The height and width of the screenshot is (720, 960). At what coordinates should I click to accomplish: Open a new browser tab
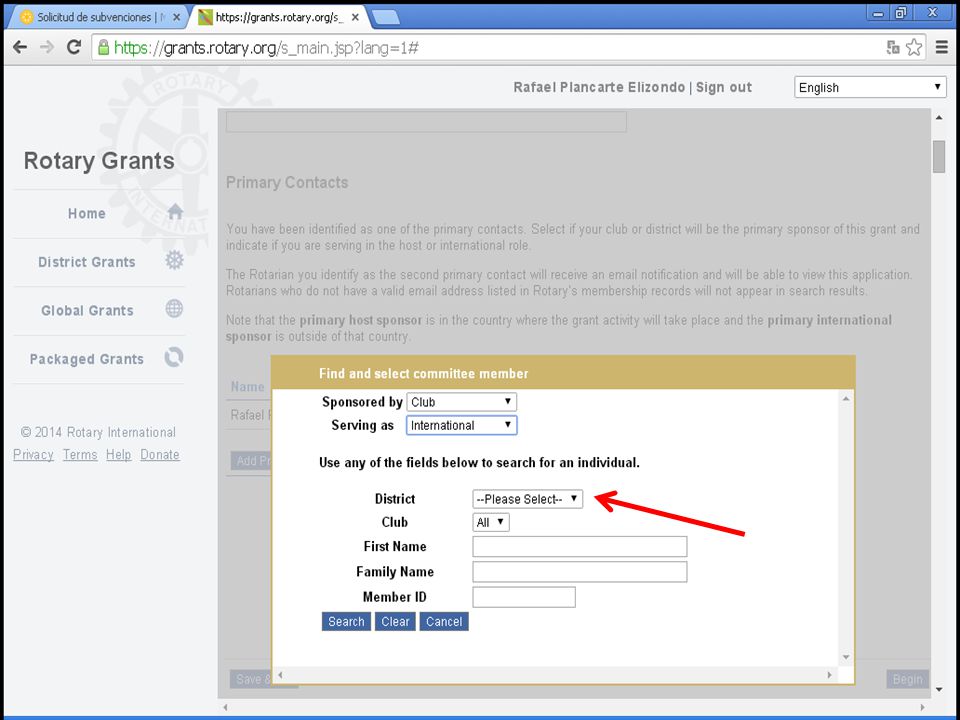click(386, 17)
